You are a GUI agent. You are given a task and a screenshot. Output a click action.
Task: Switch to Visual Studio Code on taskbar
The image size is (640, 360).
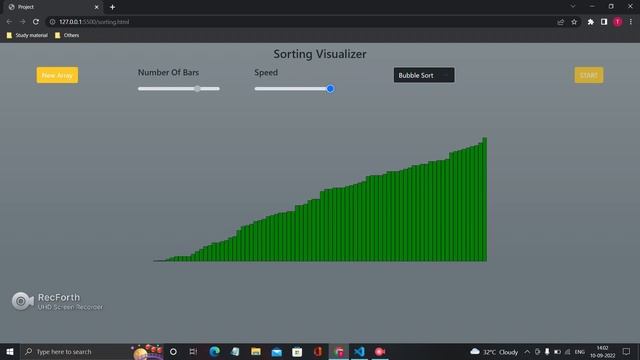click(x=359, y=351)
